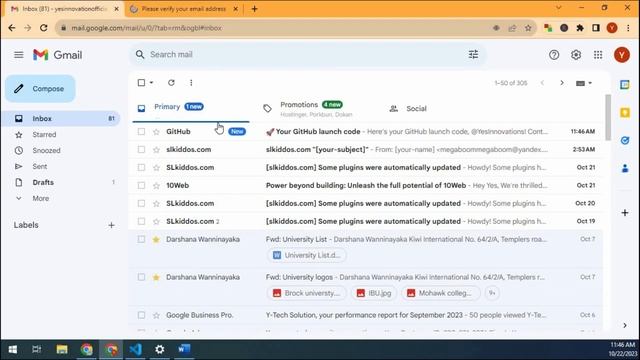
Task: Star the 10Web email
Action: (x=156, y=185)
